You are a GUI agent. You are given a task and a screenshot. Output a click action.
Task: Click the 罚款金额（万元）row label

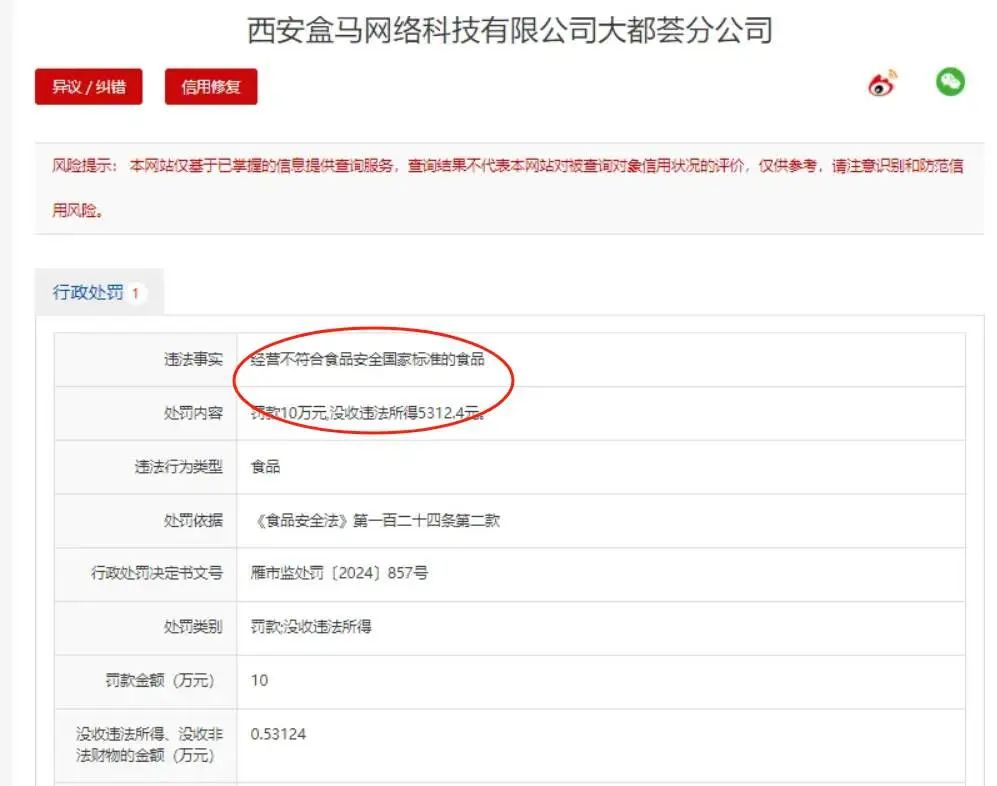point(160,680)
